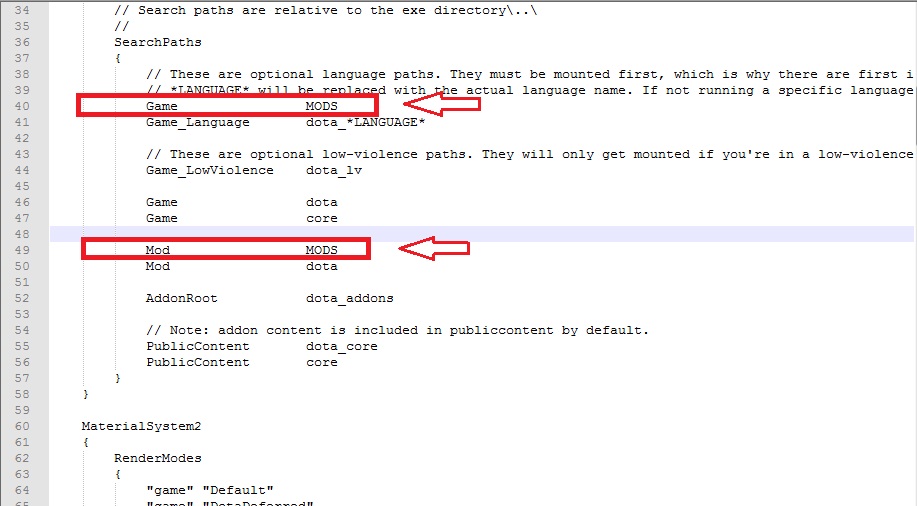
Task: Click the opening brace on line 37
Action: pyautogui.click(x=118, y=58)
